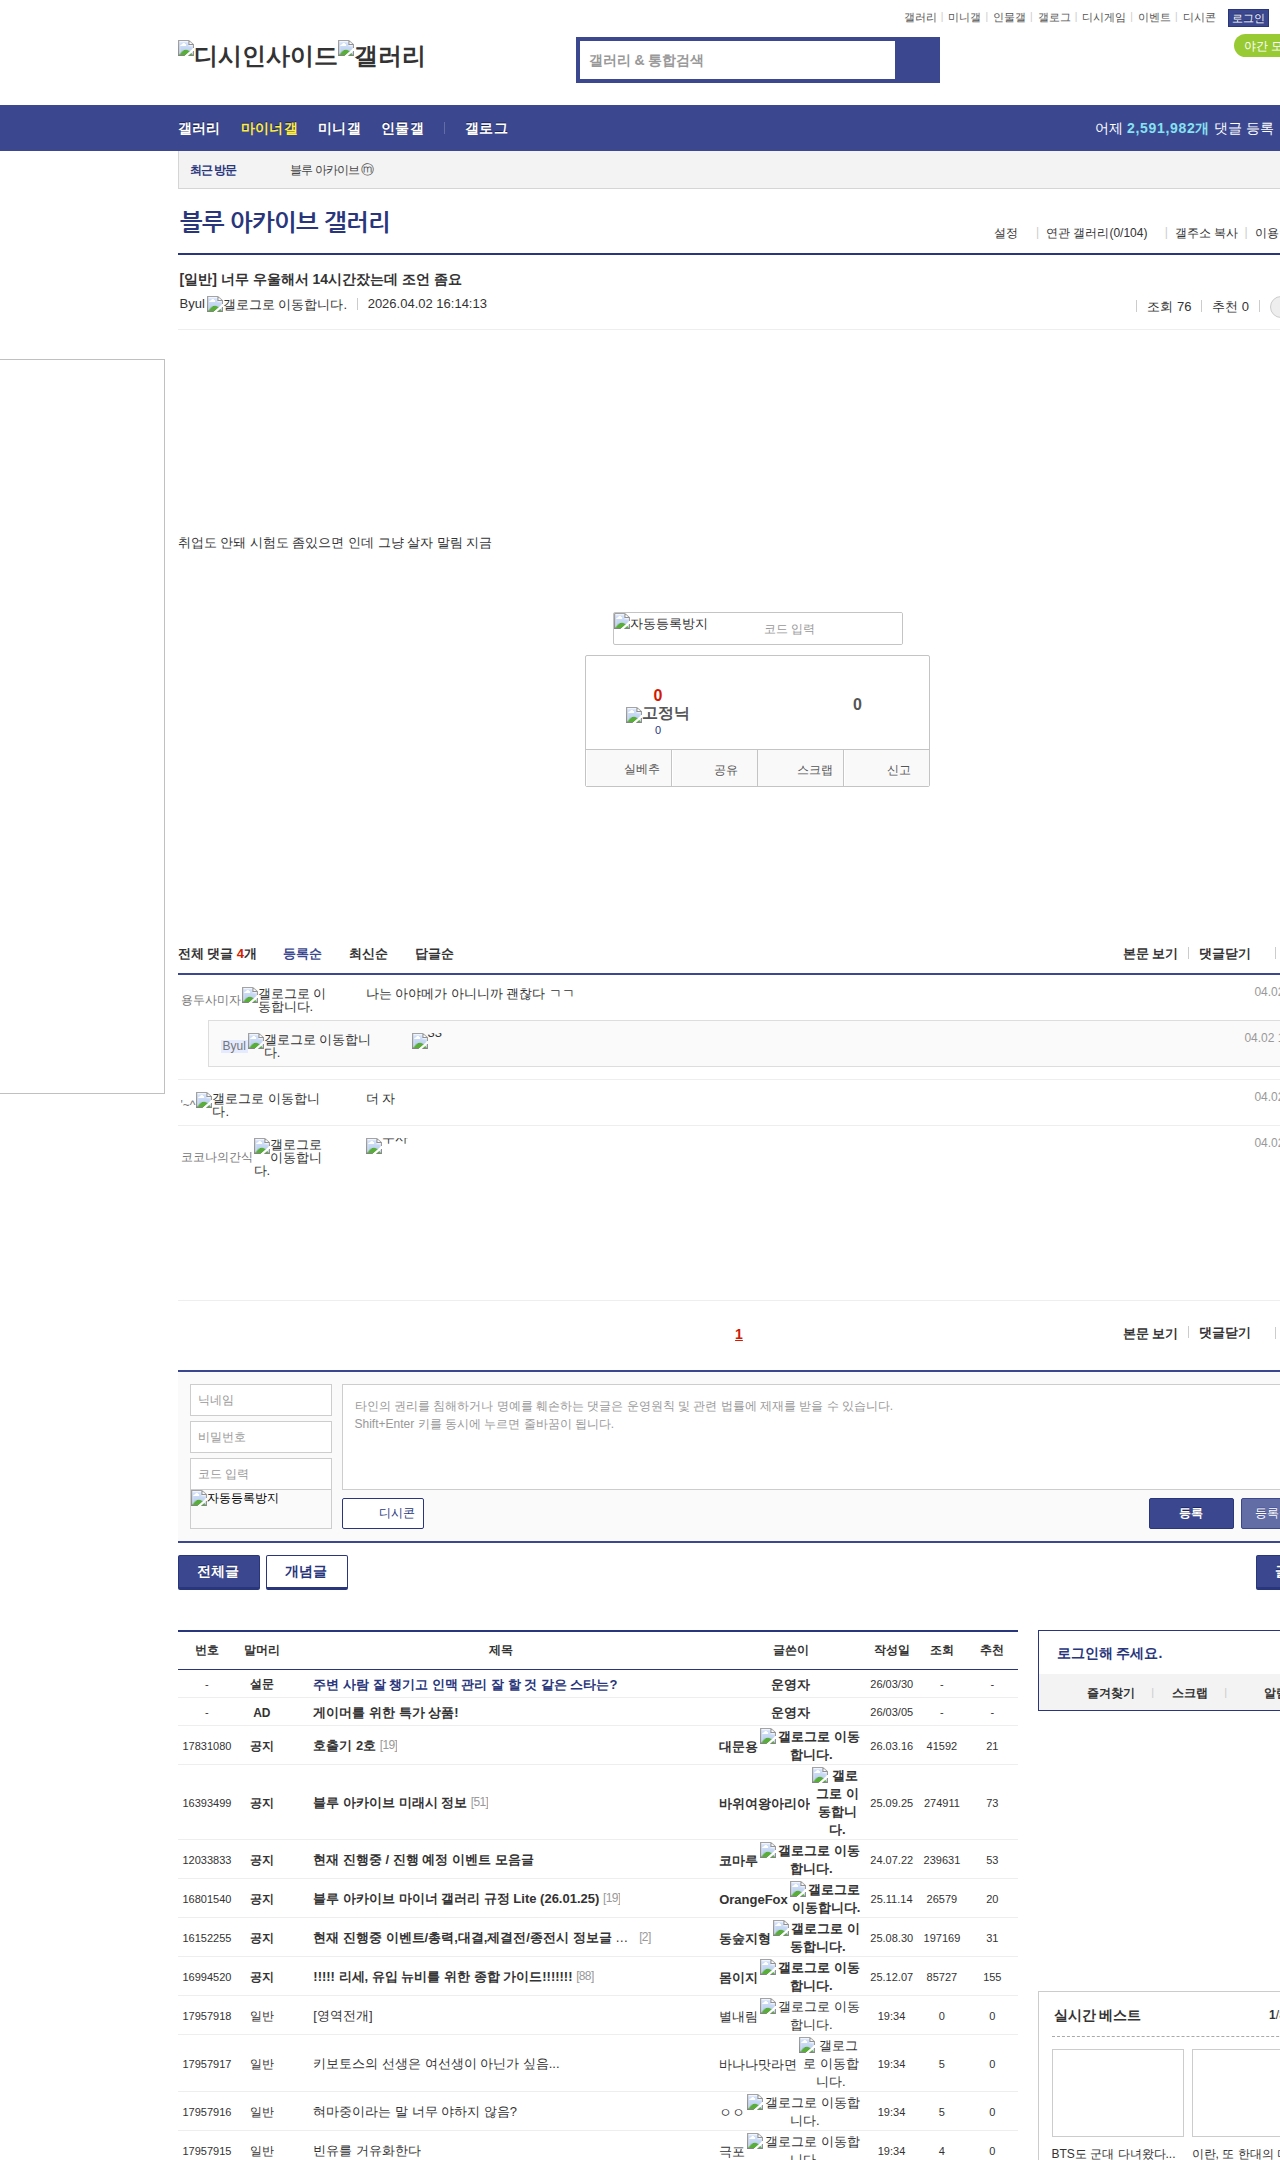Open gallog icon beside 용두사미자 comment
Image resolution: width=1280 pixels, height=2160 pixels.
284,1000
